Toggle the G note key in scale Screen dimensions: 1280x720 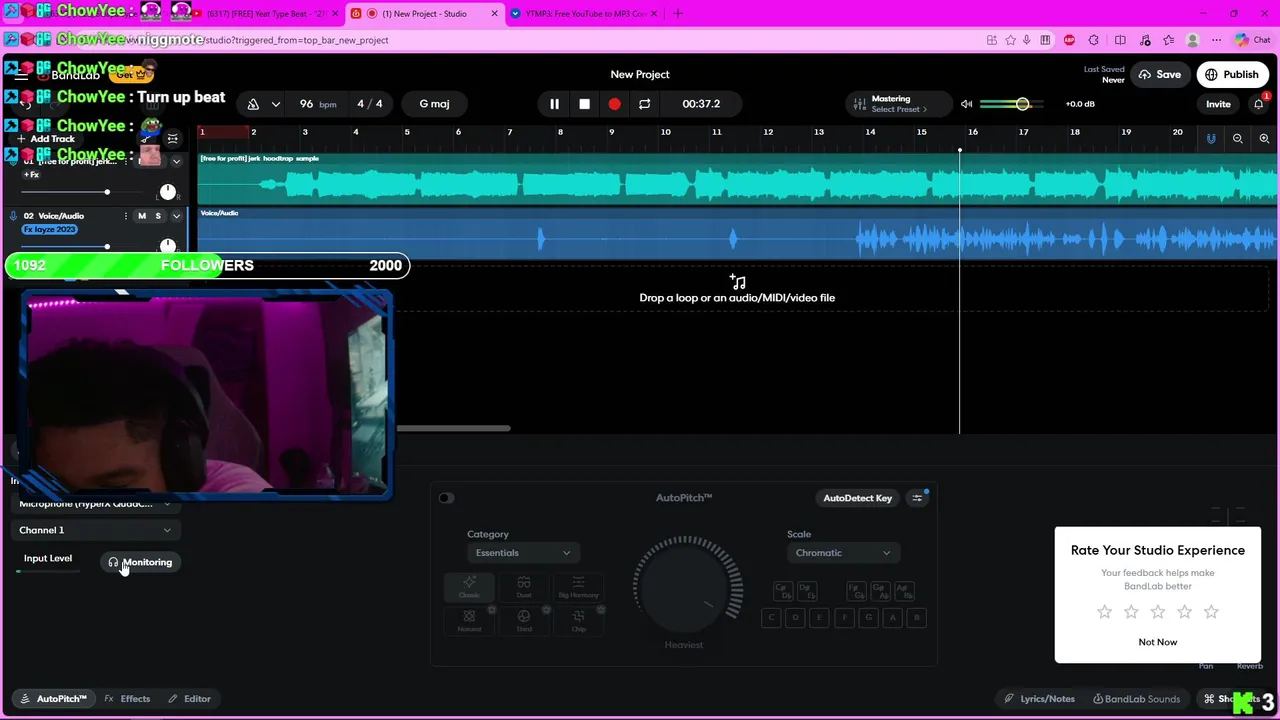[868, 618]
